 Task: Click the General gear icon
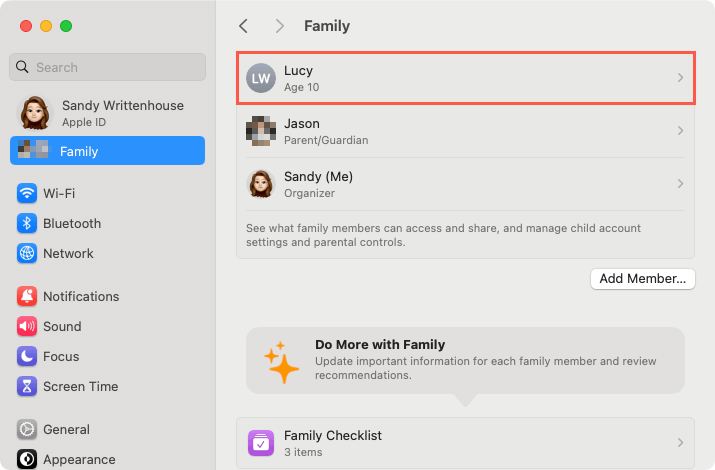point(27,429)
